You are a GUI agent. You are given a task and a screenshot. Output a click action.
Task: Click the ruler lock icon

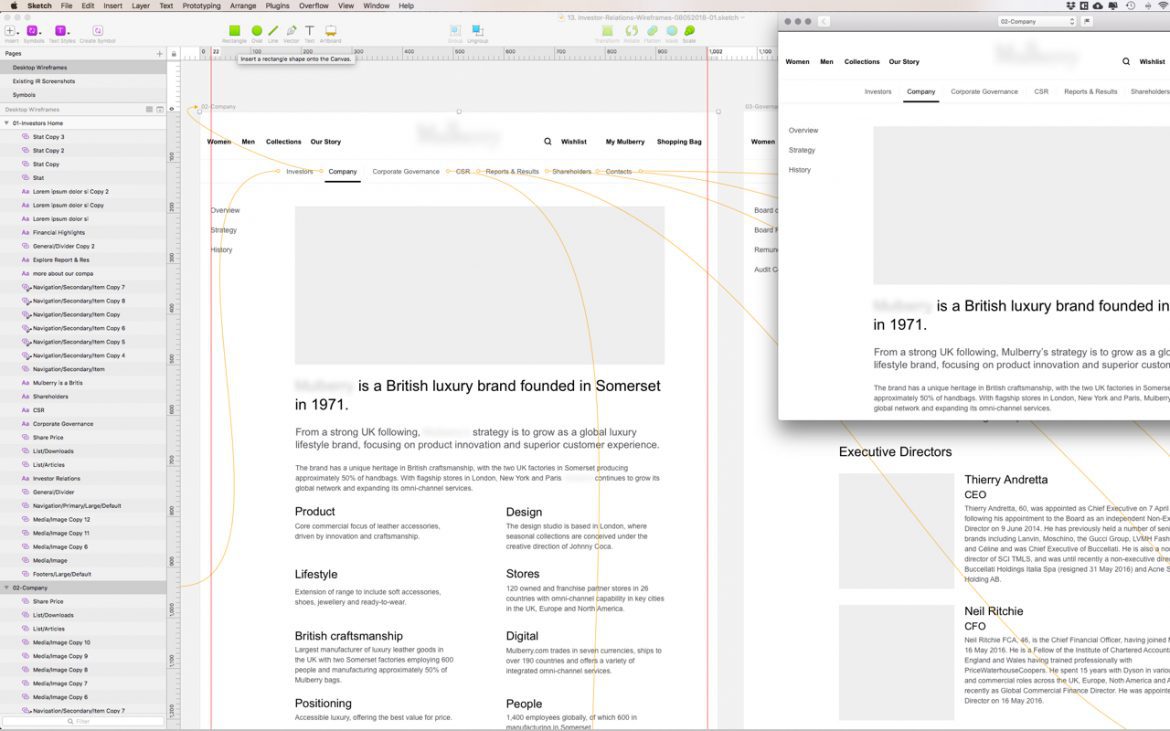(173, 54)
